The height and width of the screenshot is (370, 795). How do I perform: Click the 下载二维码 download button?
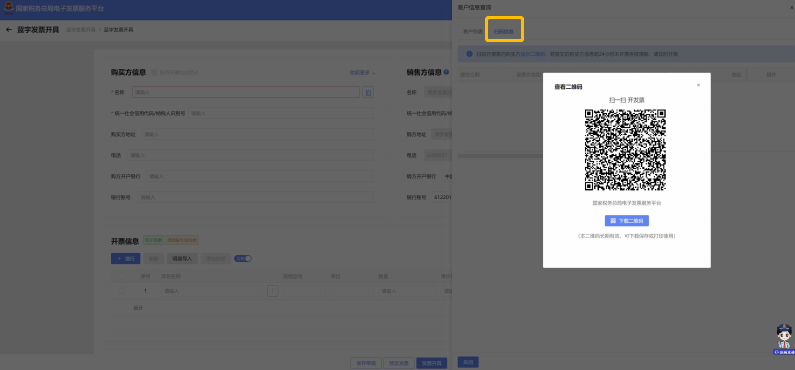[627, 221]
